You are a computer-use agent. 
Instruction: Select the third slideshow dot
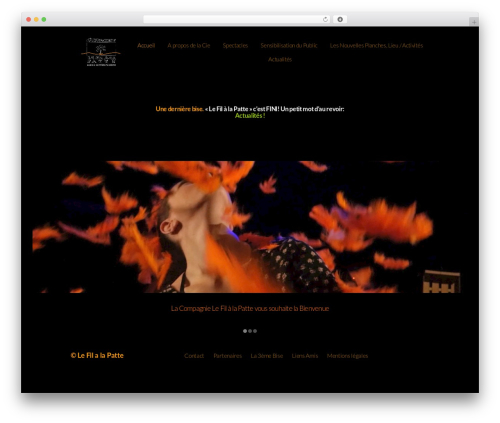point(255,331)
